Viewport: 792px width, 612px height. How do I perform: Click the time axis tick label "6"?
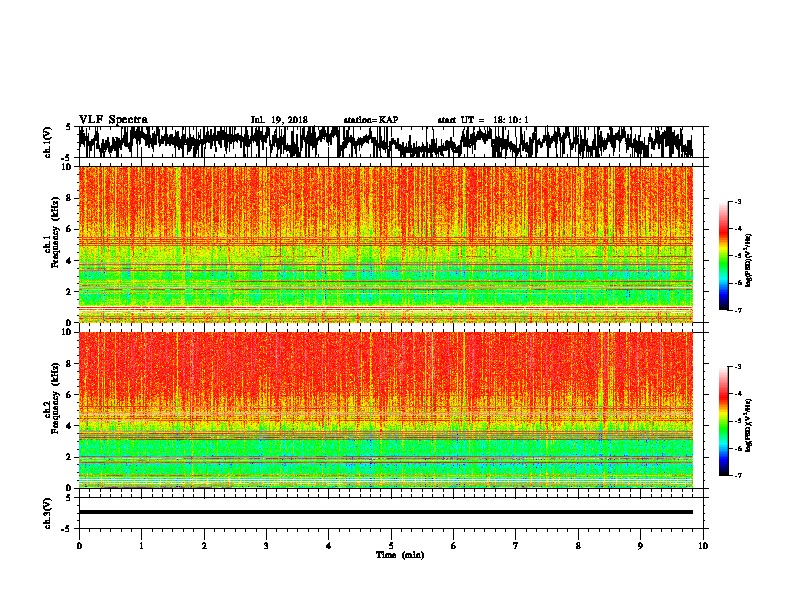(x=454, y=546)
